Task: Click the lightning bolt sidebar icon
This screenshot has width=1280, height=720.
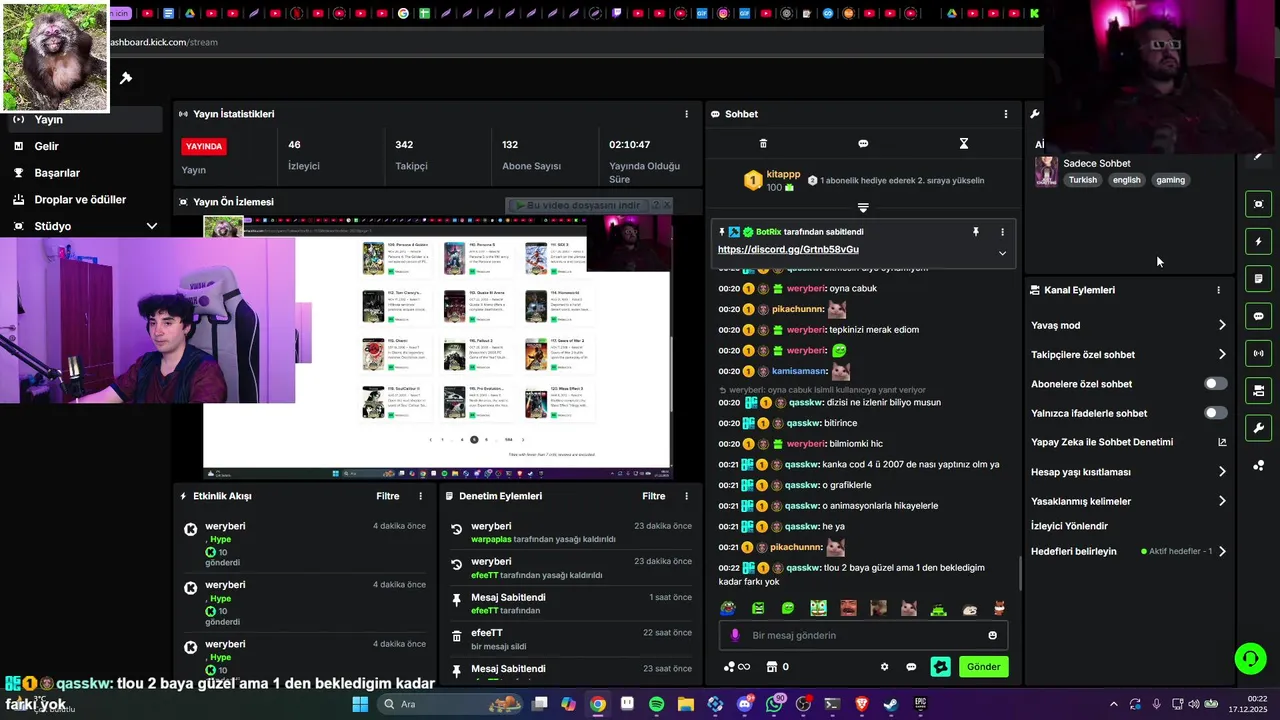Action: [x=1258, y=241]
